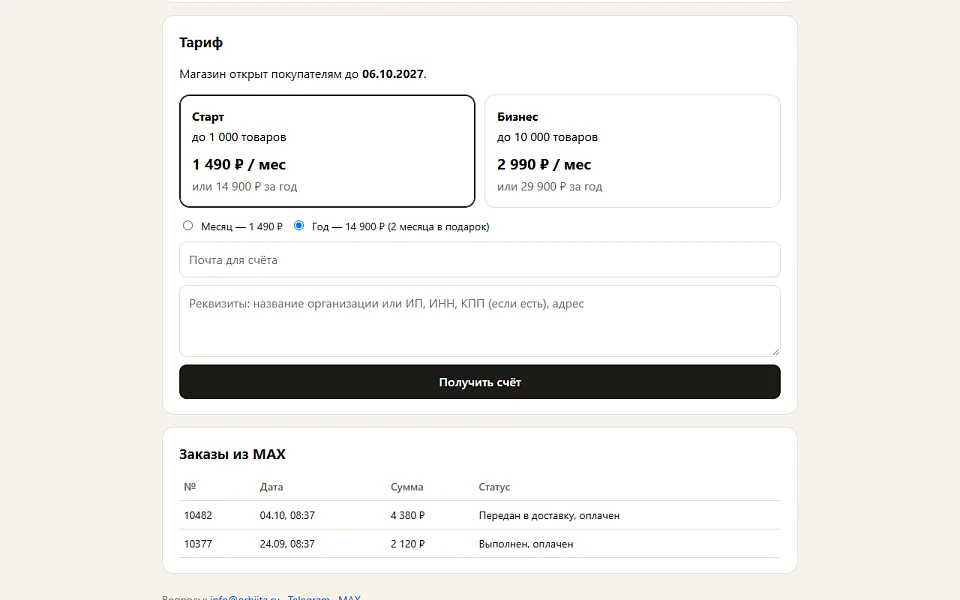Click the Статус column header
The width and height of the screenshot is (960, 600).
click(x=494, y=487)
